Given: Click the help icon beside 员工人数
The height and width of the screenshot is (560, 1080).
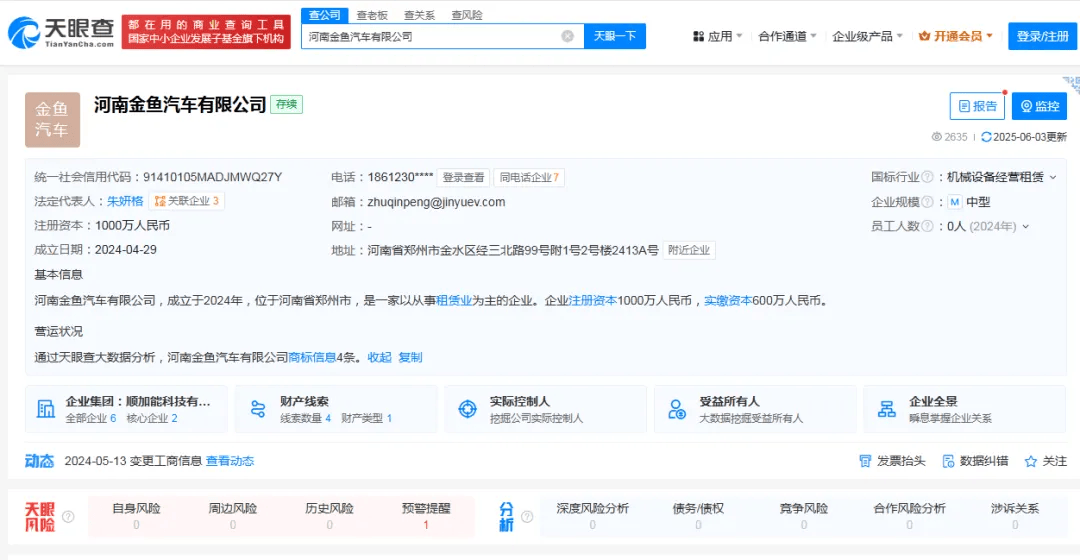Looking at the screenshot, I should [x=927, y=226].
